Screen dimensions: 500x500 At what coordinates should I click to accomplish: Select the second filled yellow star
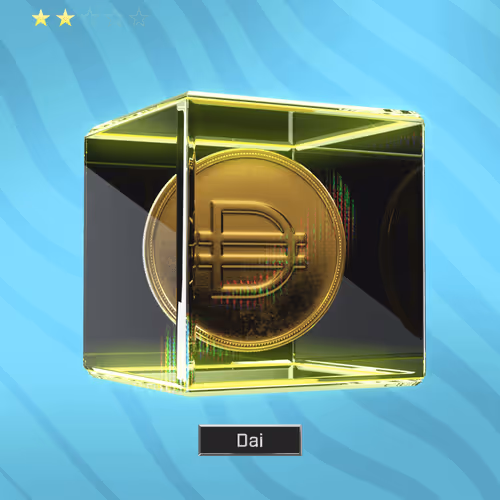65,18
